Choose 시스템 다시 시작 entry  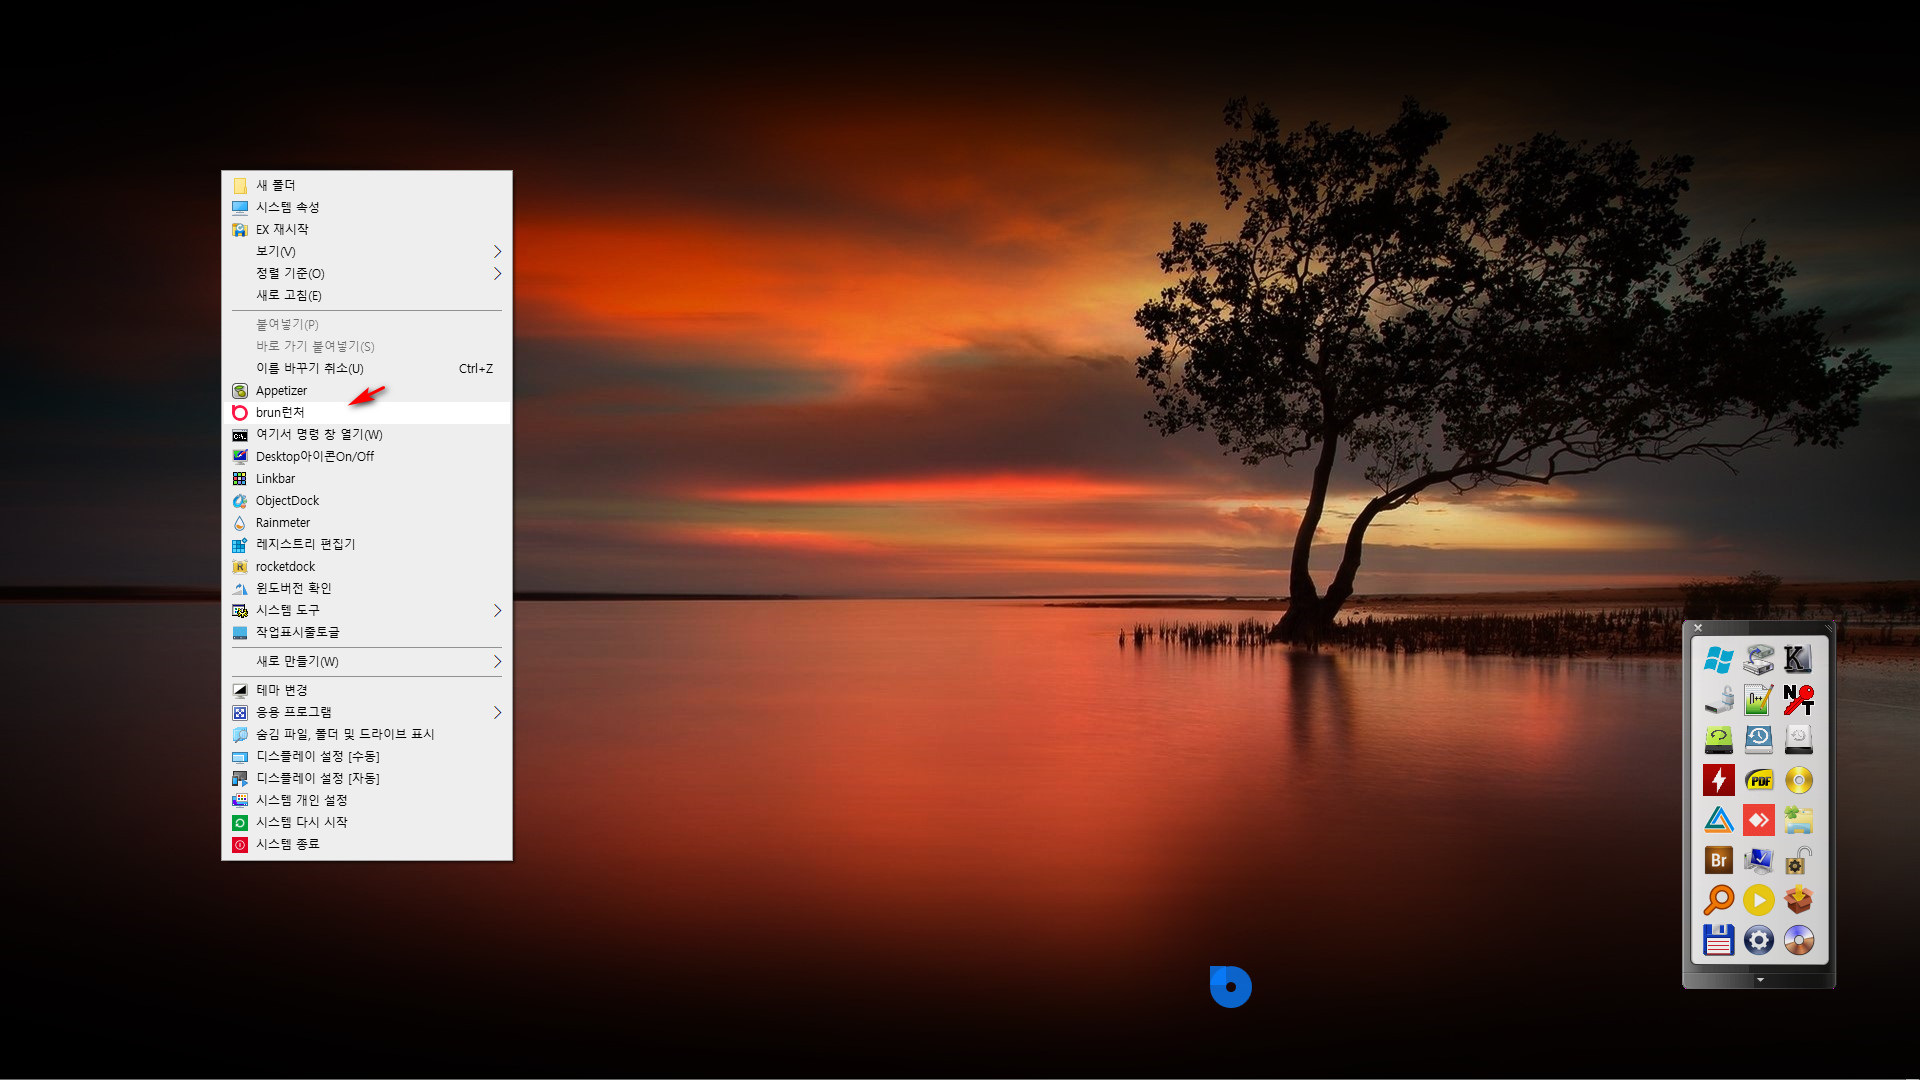pos(367,822)
